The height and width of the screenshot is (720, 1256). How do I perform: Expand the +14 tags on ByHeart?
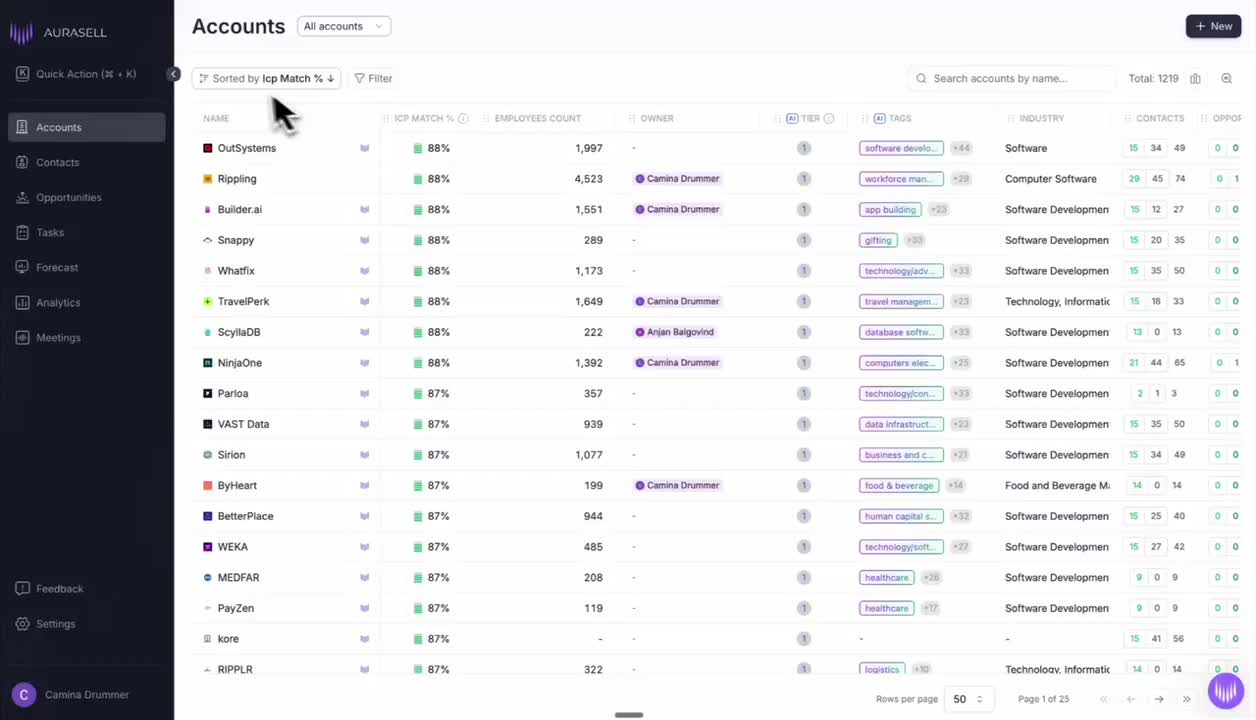(955, 486)
